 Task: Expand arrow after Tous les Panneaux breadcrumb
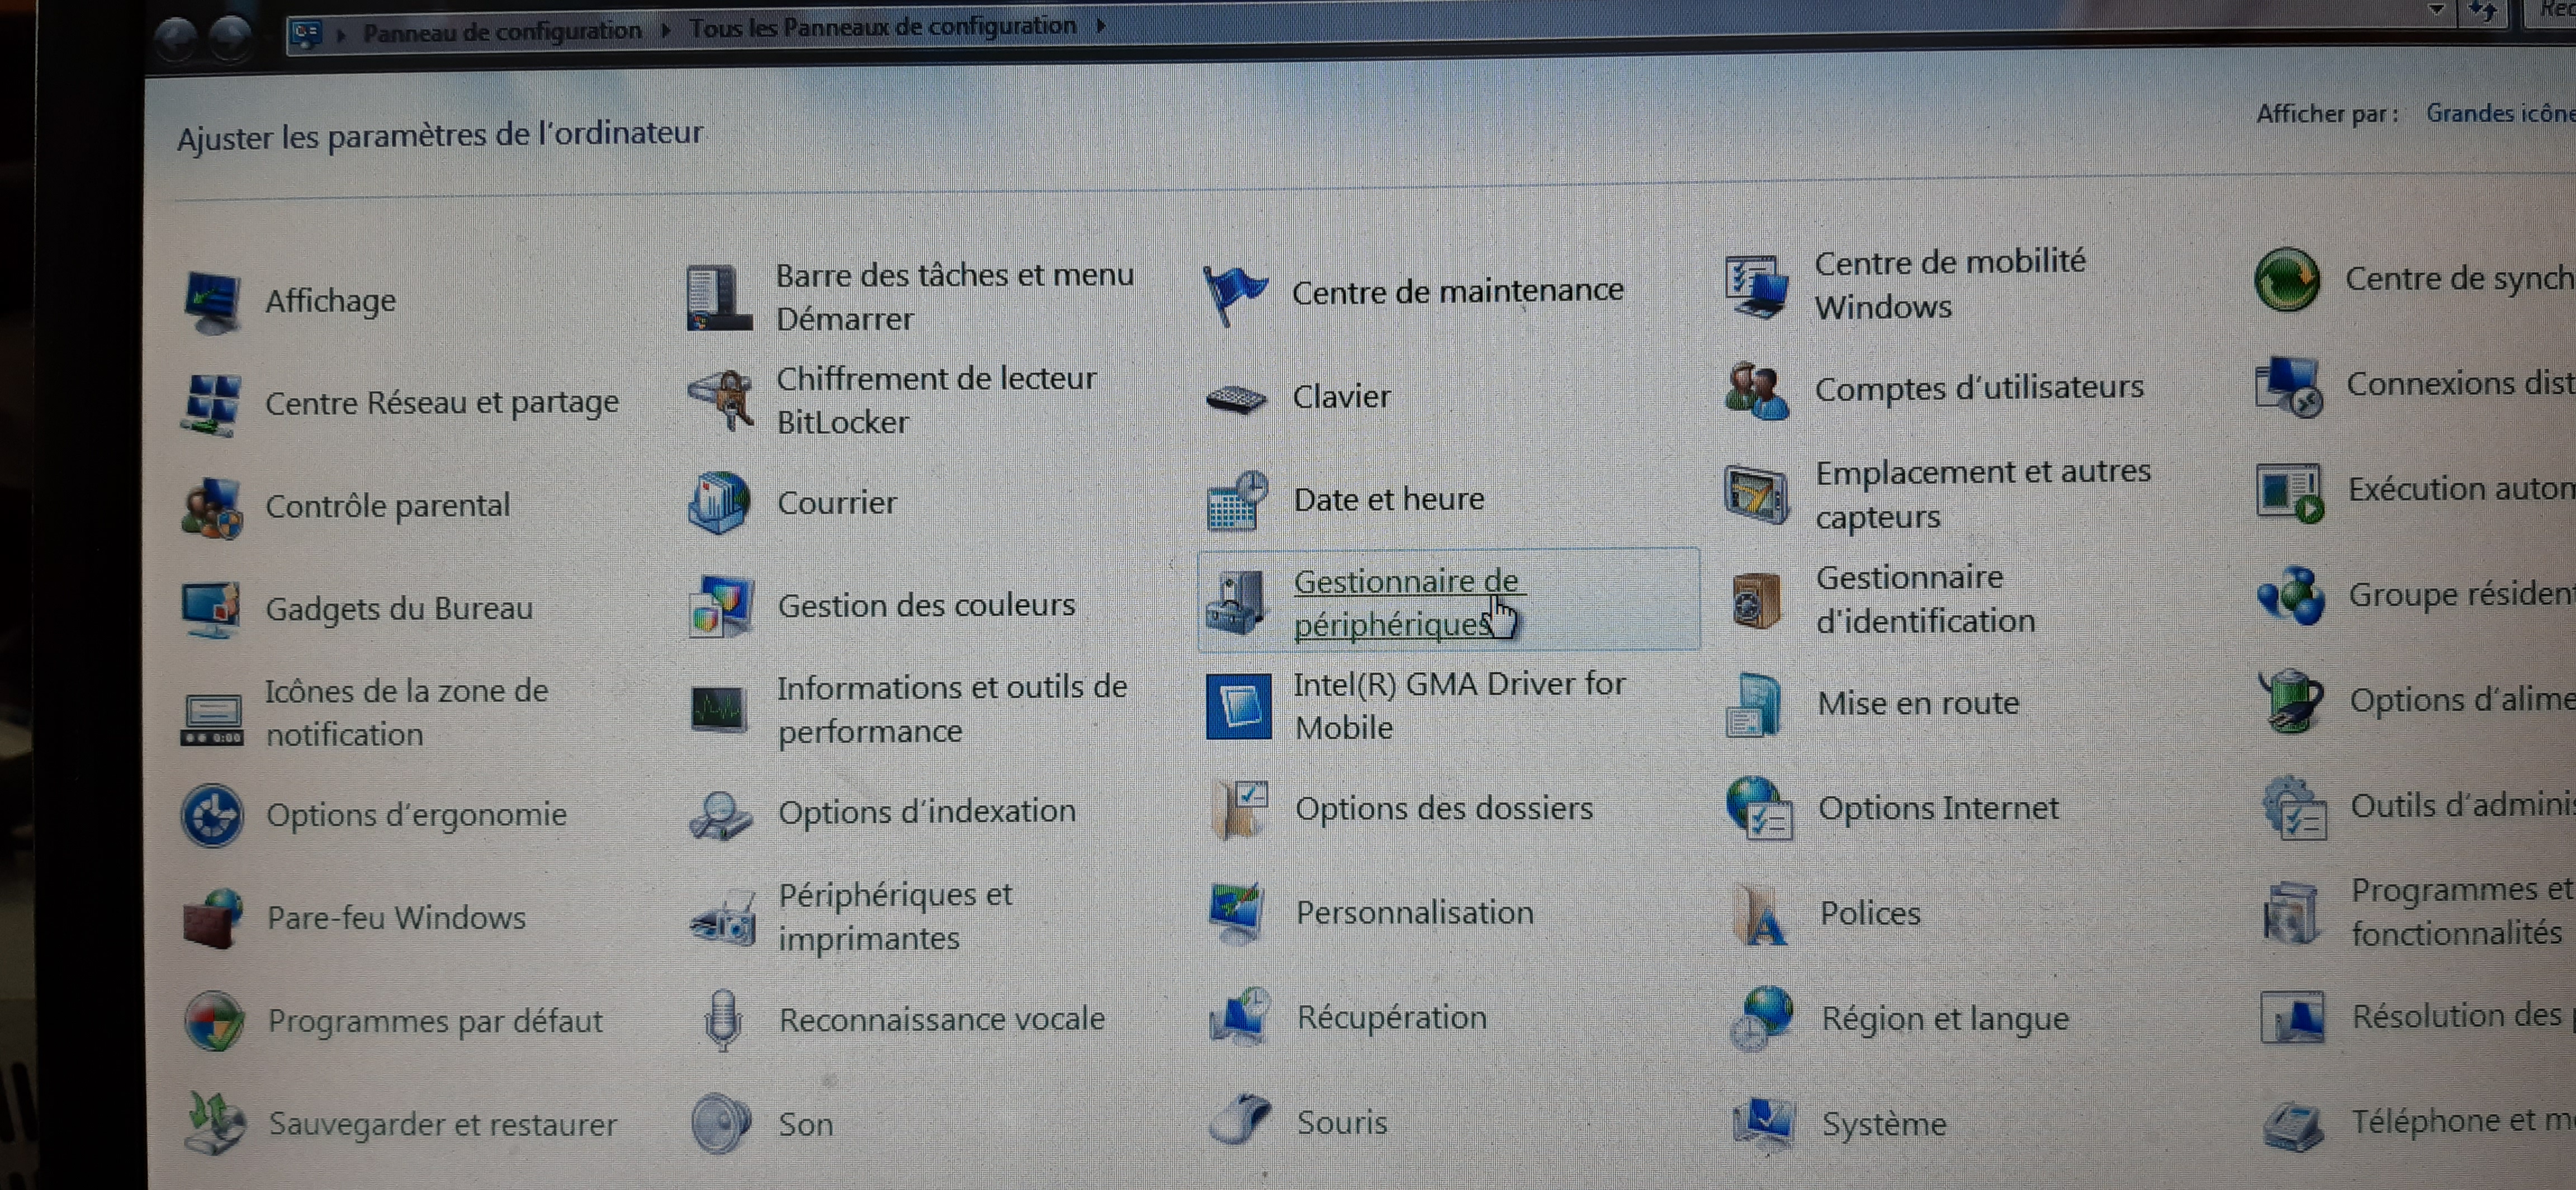[1101, 25]
